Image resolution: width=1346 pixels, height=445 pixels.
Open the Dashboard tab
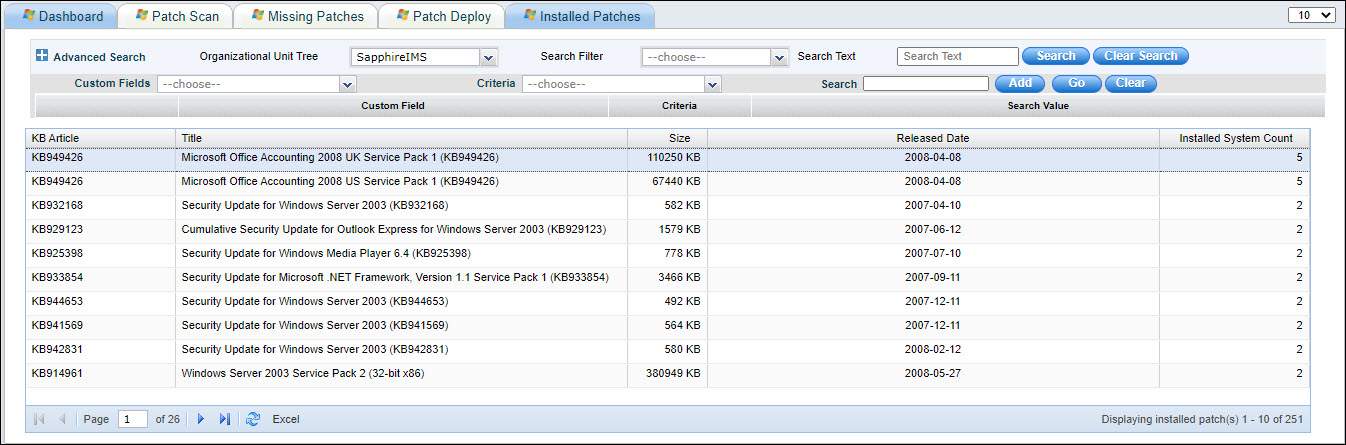(x=62, y=16)
